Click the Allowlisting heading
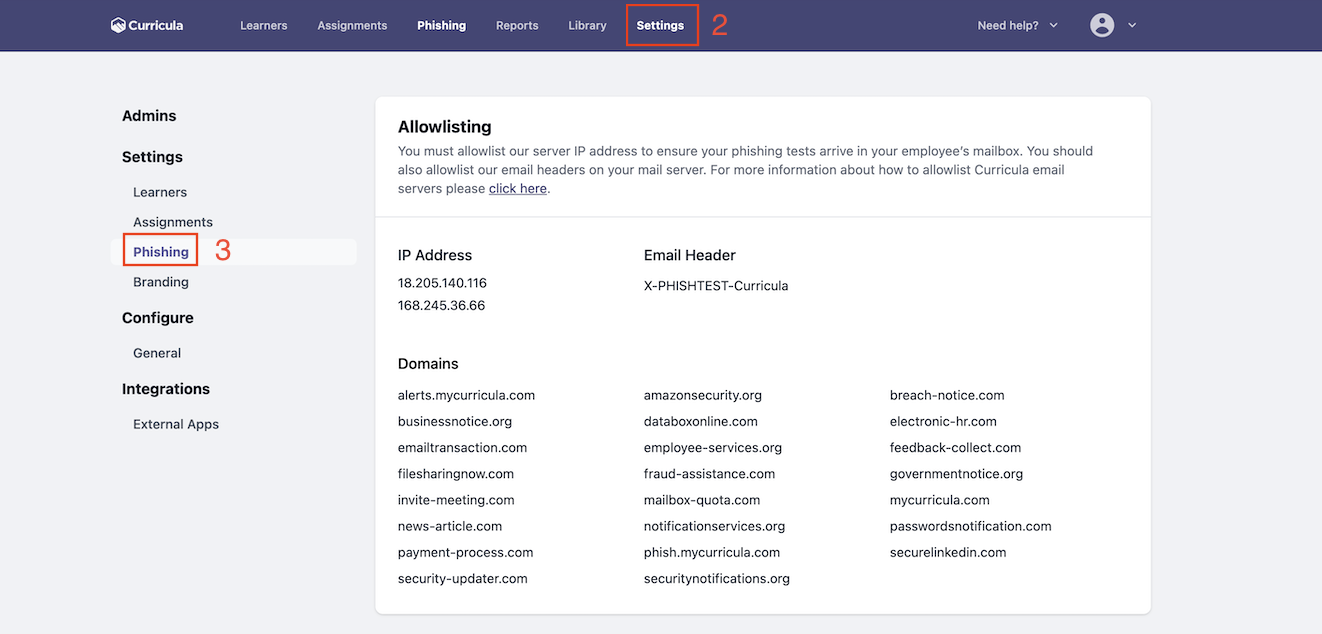This screenshot has height=634, width=1322. tap(445, 127)
